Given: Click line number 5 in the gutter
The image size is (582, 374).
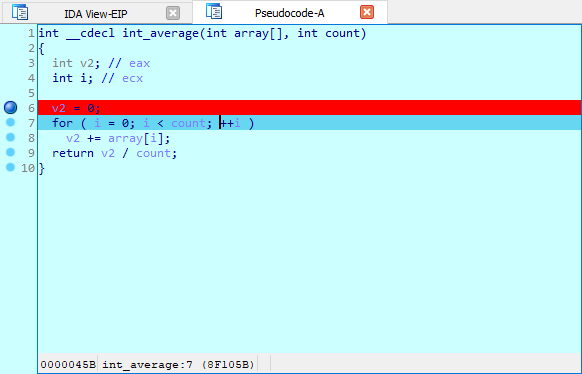Looking at the screenshot, I should [x=31, y=93].
